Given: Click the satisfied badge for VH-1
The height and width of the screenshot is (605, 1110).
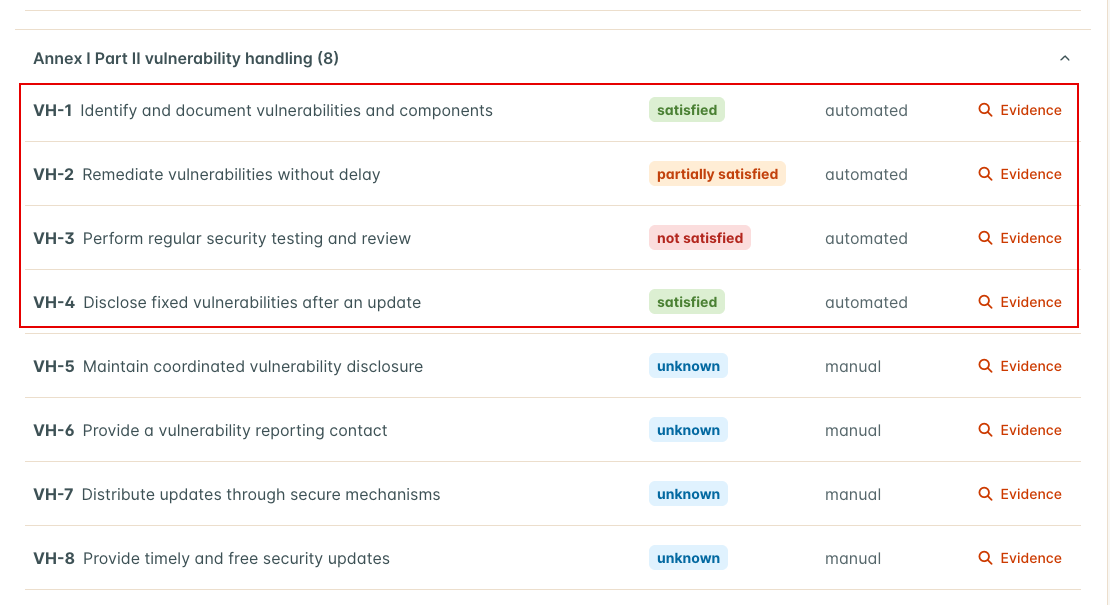Looking at the screenshot, I should (687, 110).
